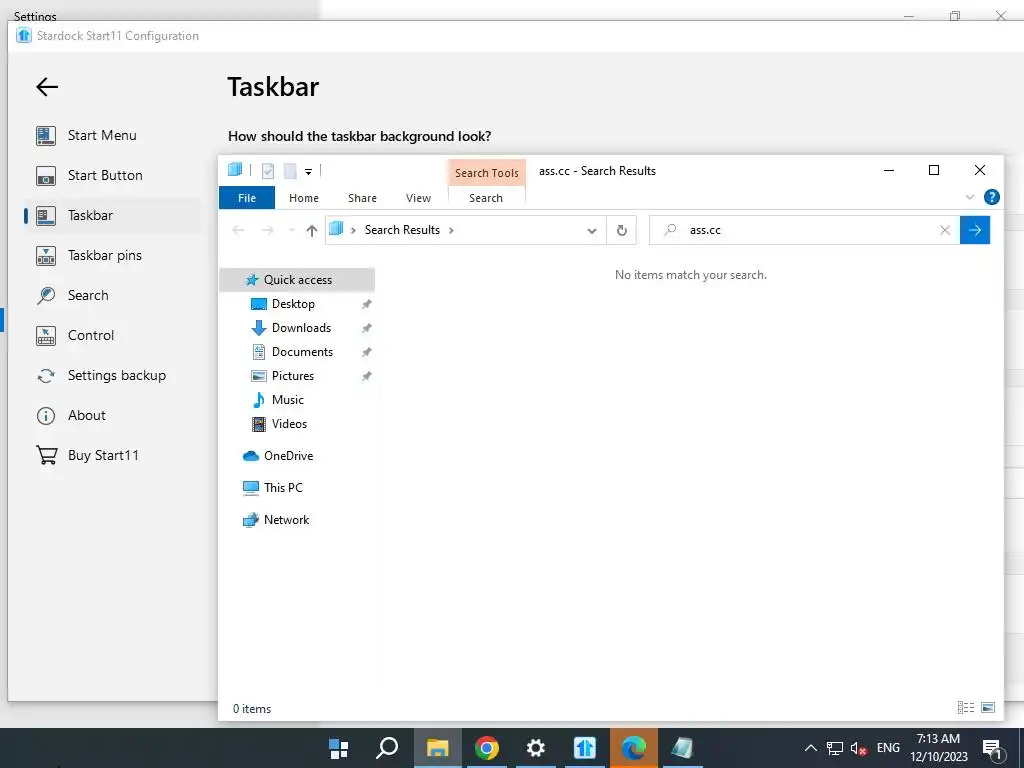
Task: Open Windows Start button on taskbar
Action: [x=338, y=748]
